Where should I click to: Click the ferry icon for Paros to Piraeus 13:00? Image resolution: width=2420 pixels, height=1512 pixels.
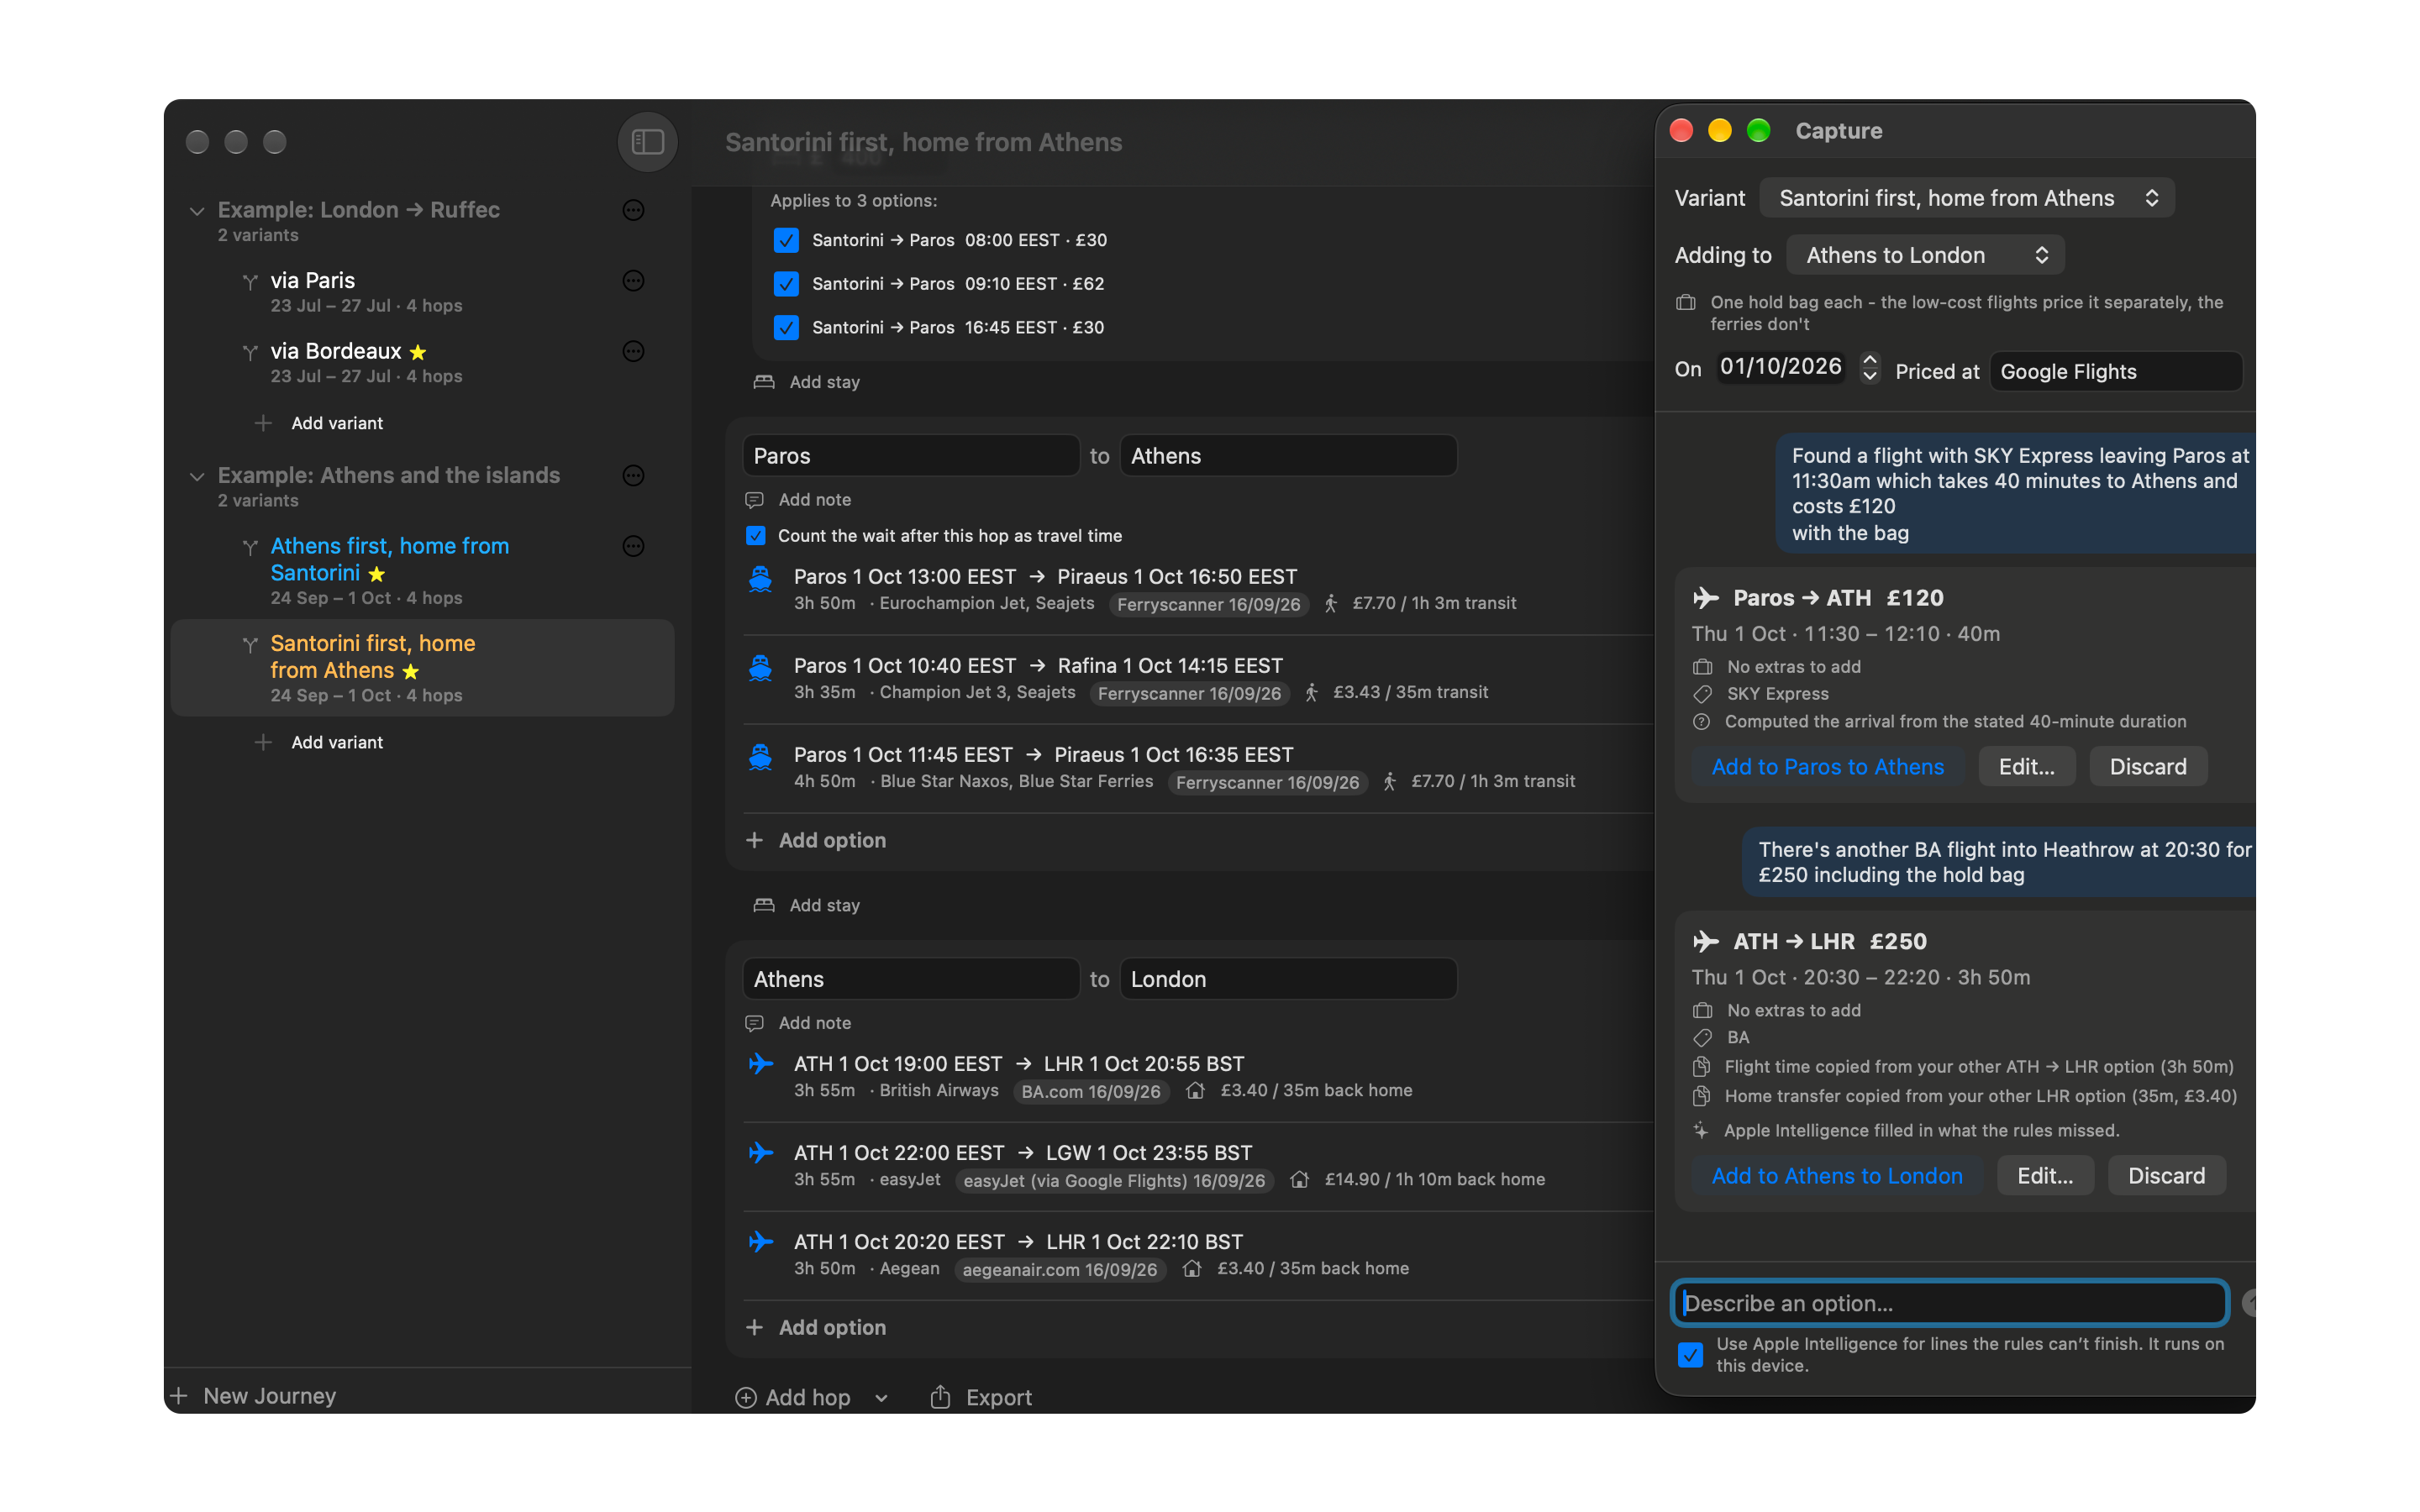760,578
